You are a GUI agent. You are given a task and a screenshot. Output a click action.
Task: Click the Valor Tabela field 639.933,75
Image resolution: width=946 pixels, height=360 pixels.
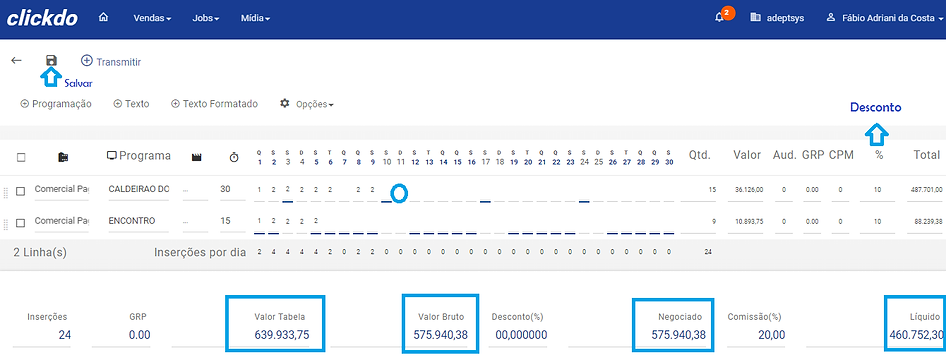pos(275,335)
